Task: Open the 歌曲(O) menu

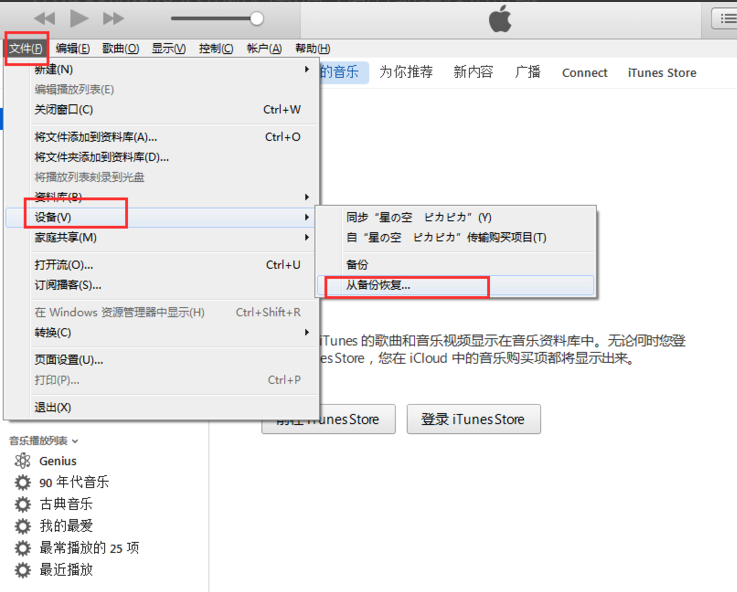Action: (121, 48)
